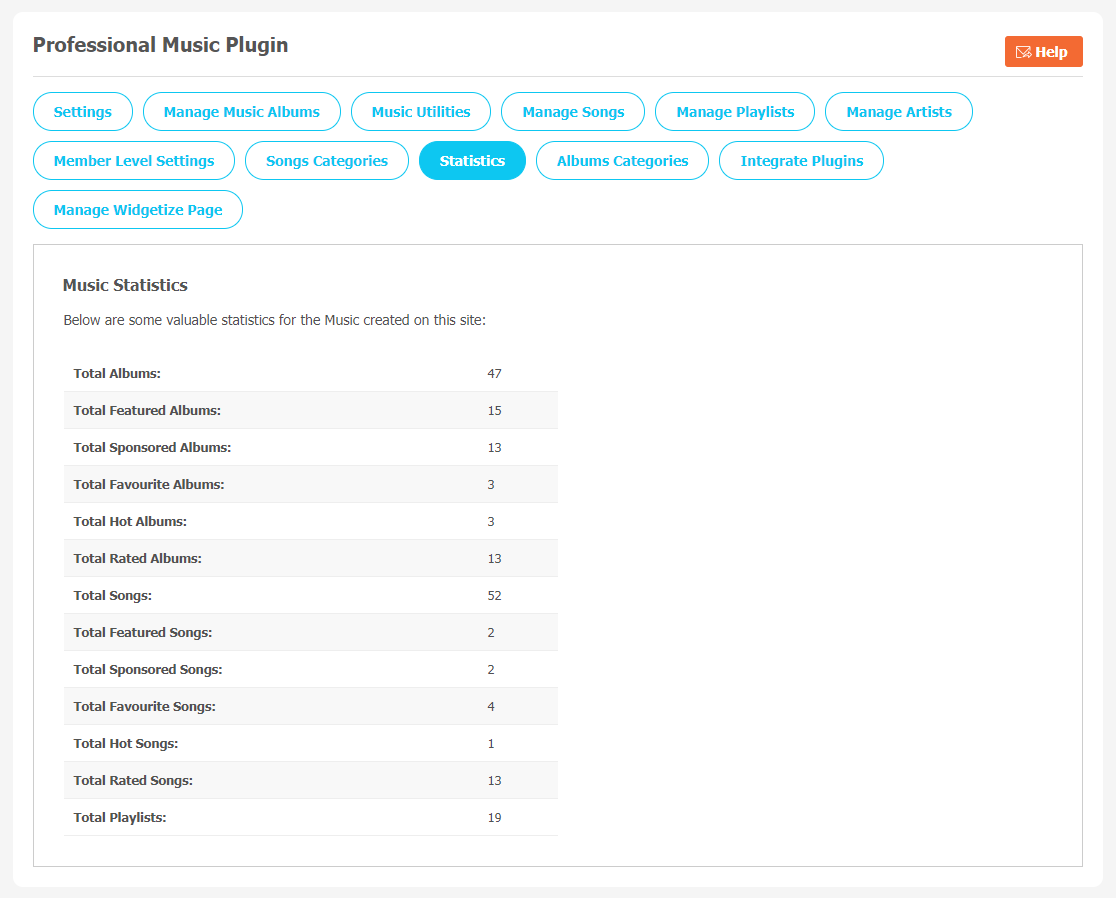Select the 'Total Favourite Albums:' label
Image resolution: width=1116 pixels, height=898 pixels.
point(149,485)
